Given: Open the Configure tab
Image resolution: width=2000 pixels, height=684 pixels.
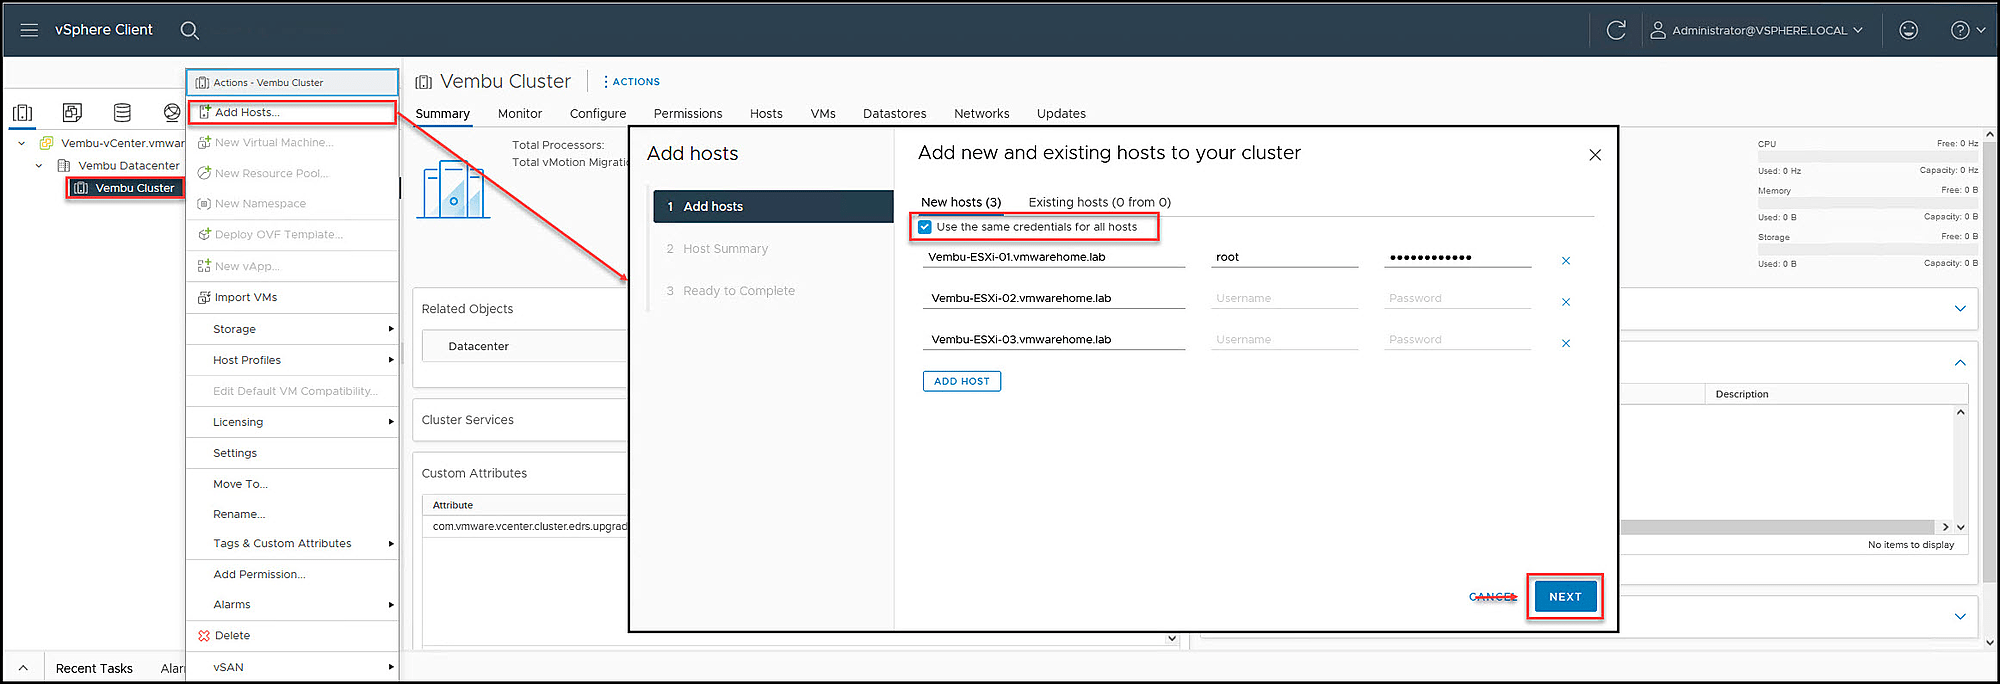Looking at the screenshot, I should (598, 114).
